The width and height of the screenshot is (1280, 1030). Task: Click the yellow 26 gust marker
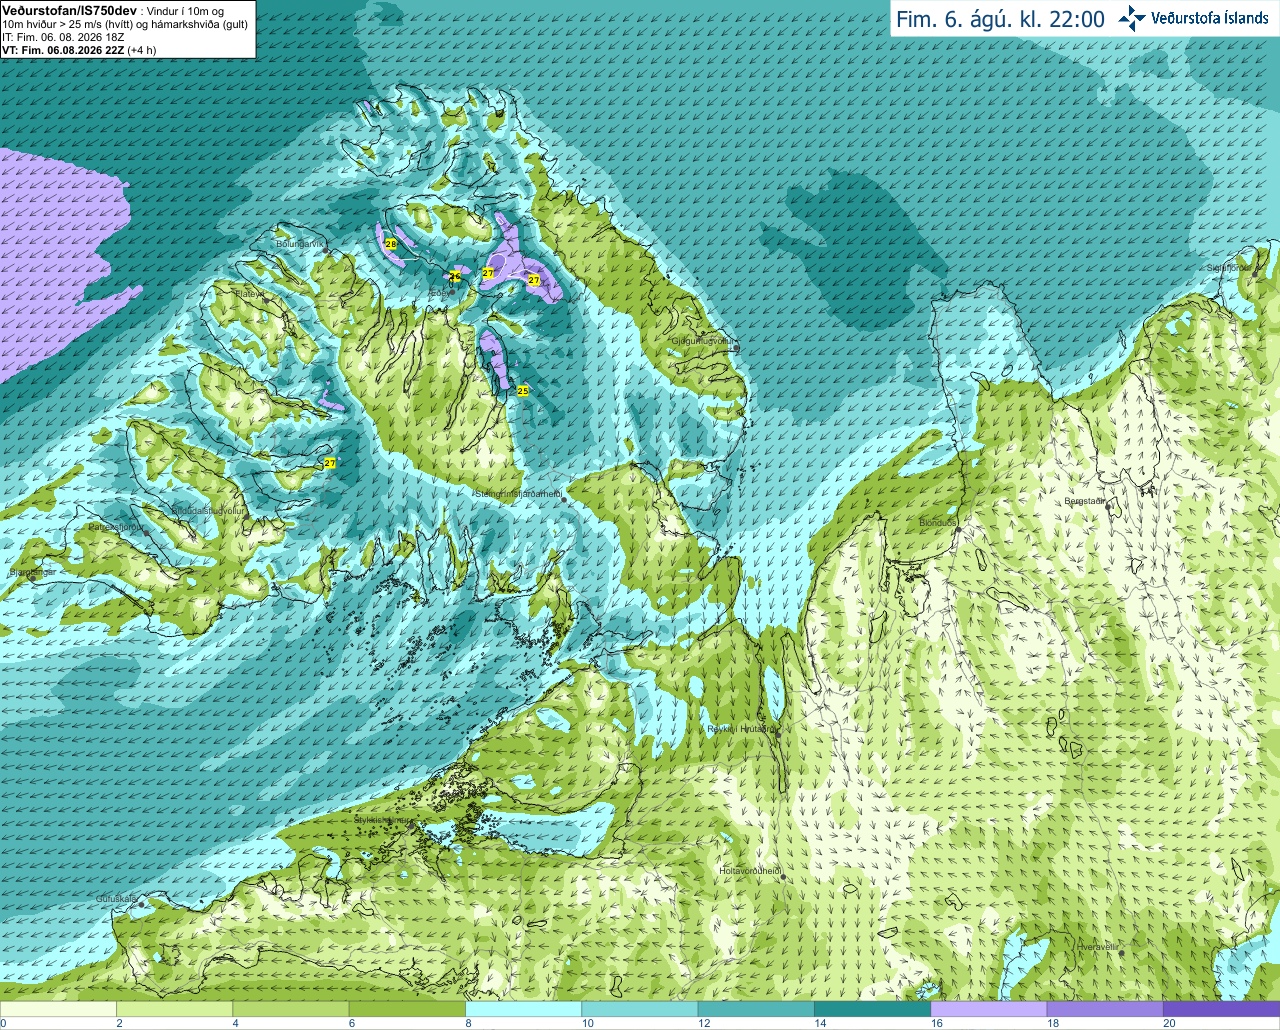(x=454, y=276)
